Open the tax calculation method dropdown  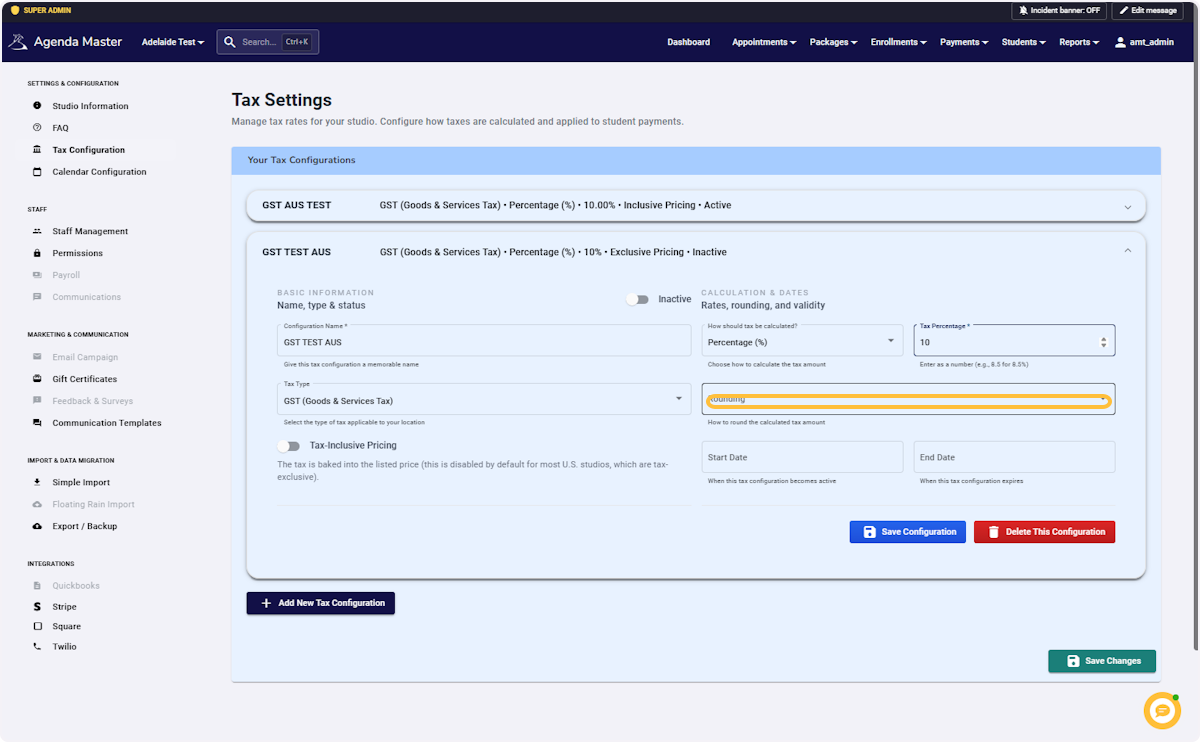pyautogui.click(x=802, y=342)
